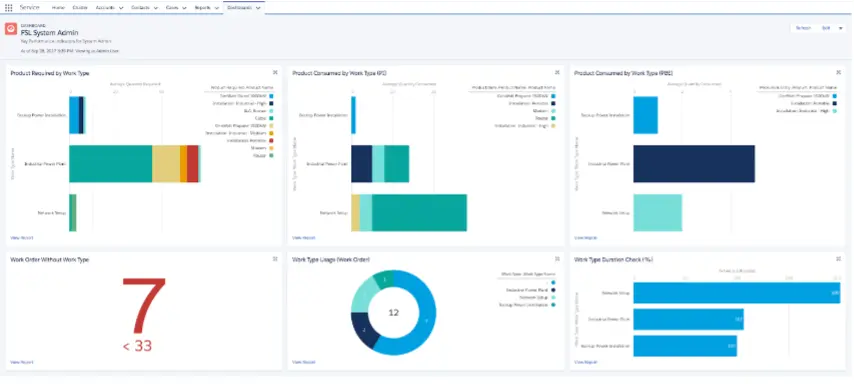Screen dimensions: 854x384
Task: Open the Accounts tab dropdown chevron
Action: (120, 8)
